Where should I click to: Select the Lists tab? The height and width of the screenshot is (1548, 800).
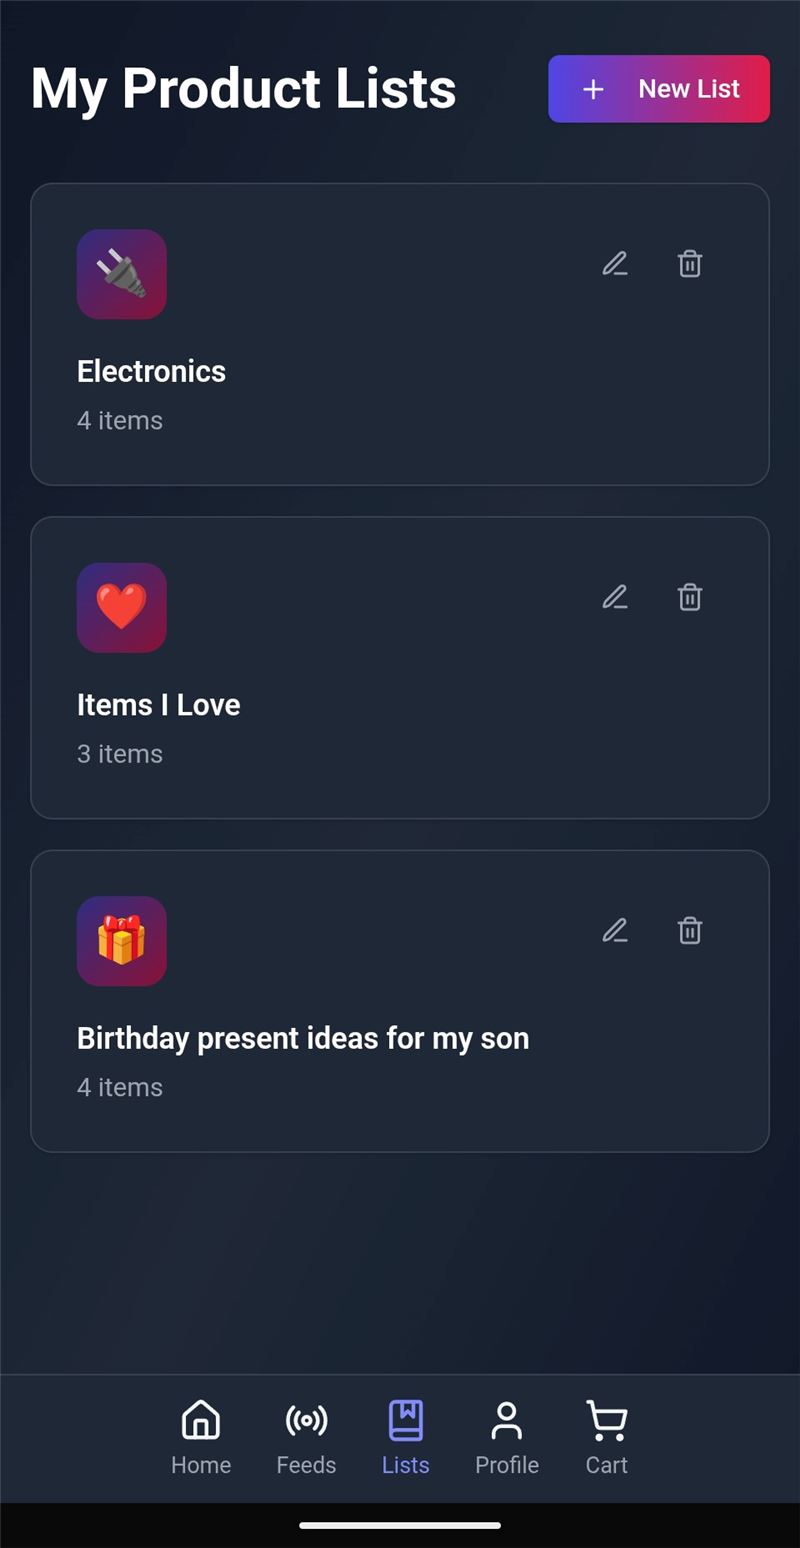click(x=406, y=1438)
